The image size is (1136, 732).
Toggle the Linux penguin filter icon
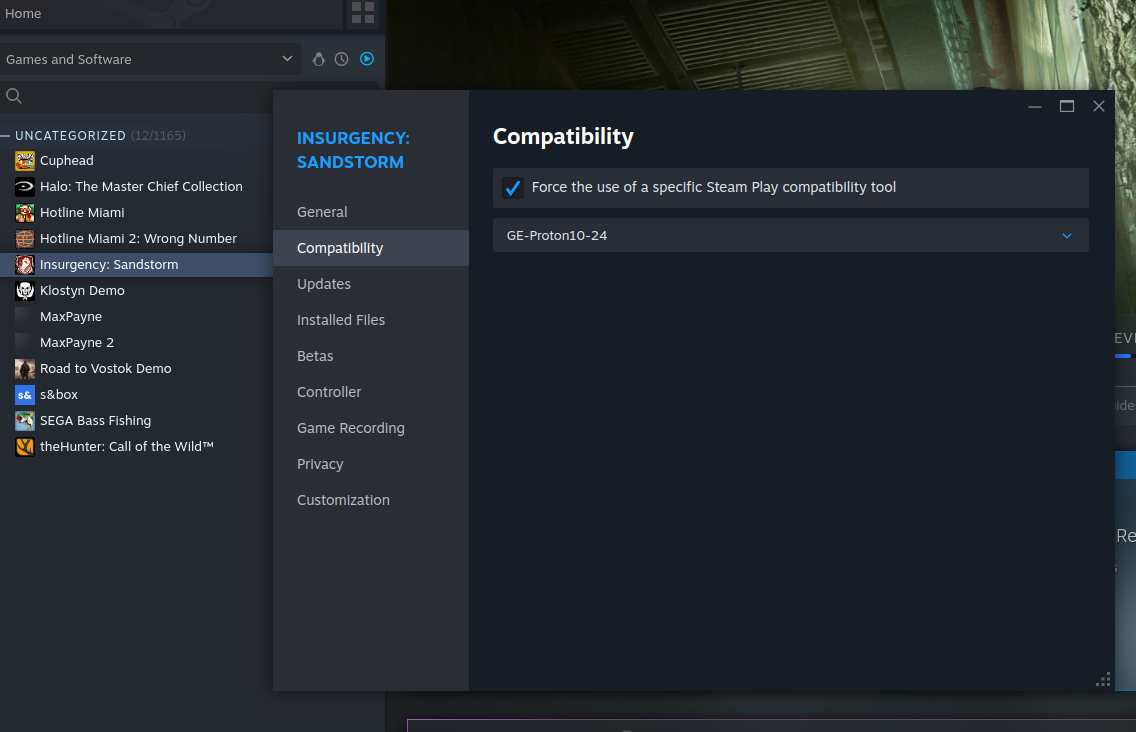[319, 59]
